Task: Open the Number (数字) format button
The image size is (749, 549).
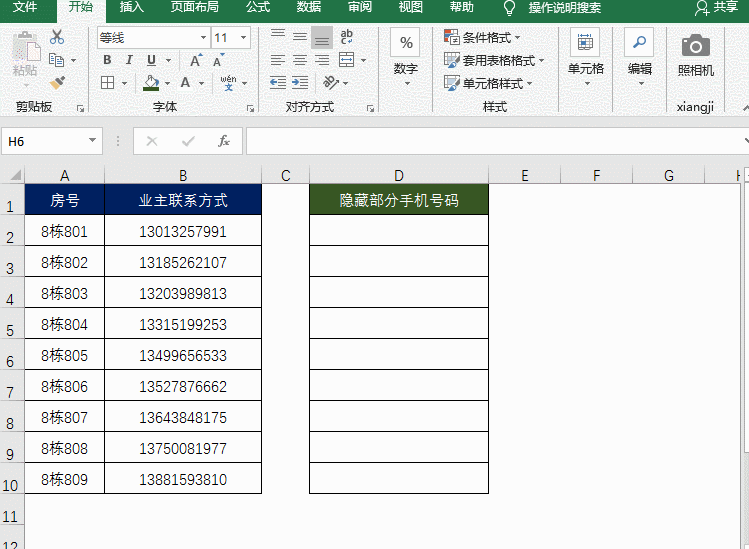Action: (x=406, y=57)
